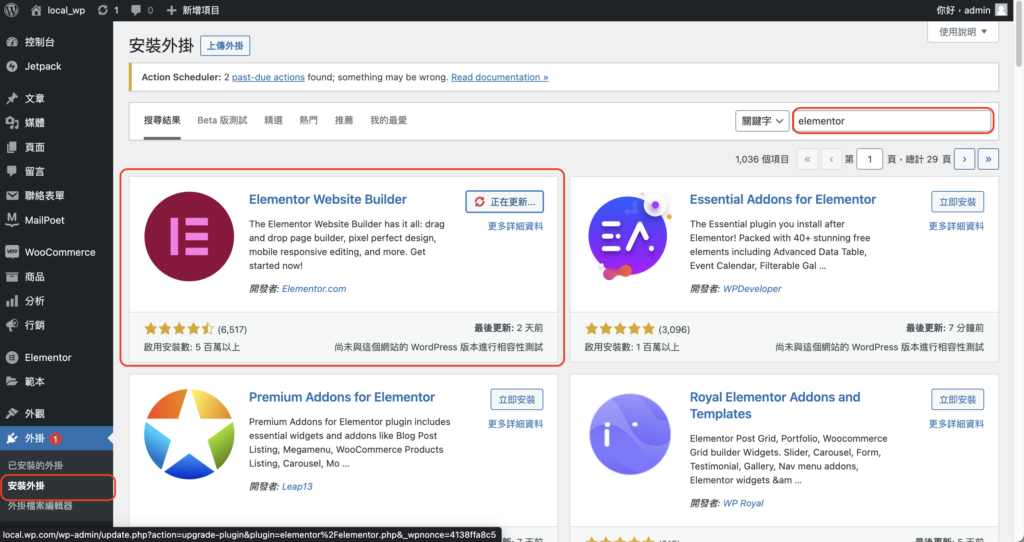Expand the 使用說明 help dropdown
The height and width of the screenshot is (542, 1024).
pos(963,31)
